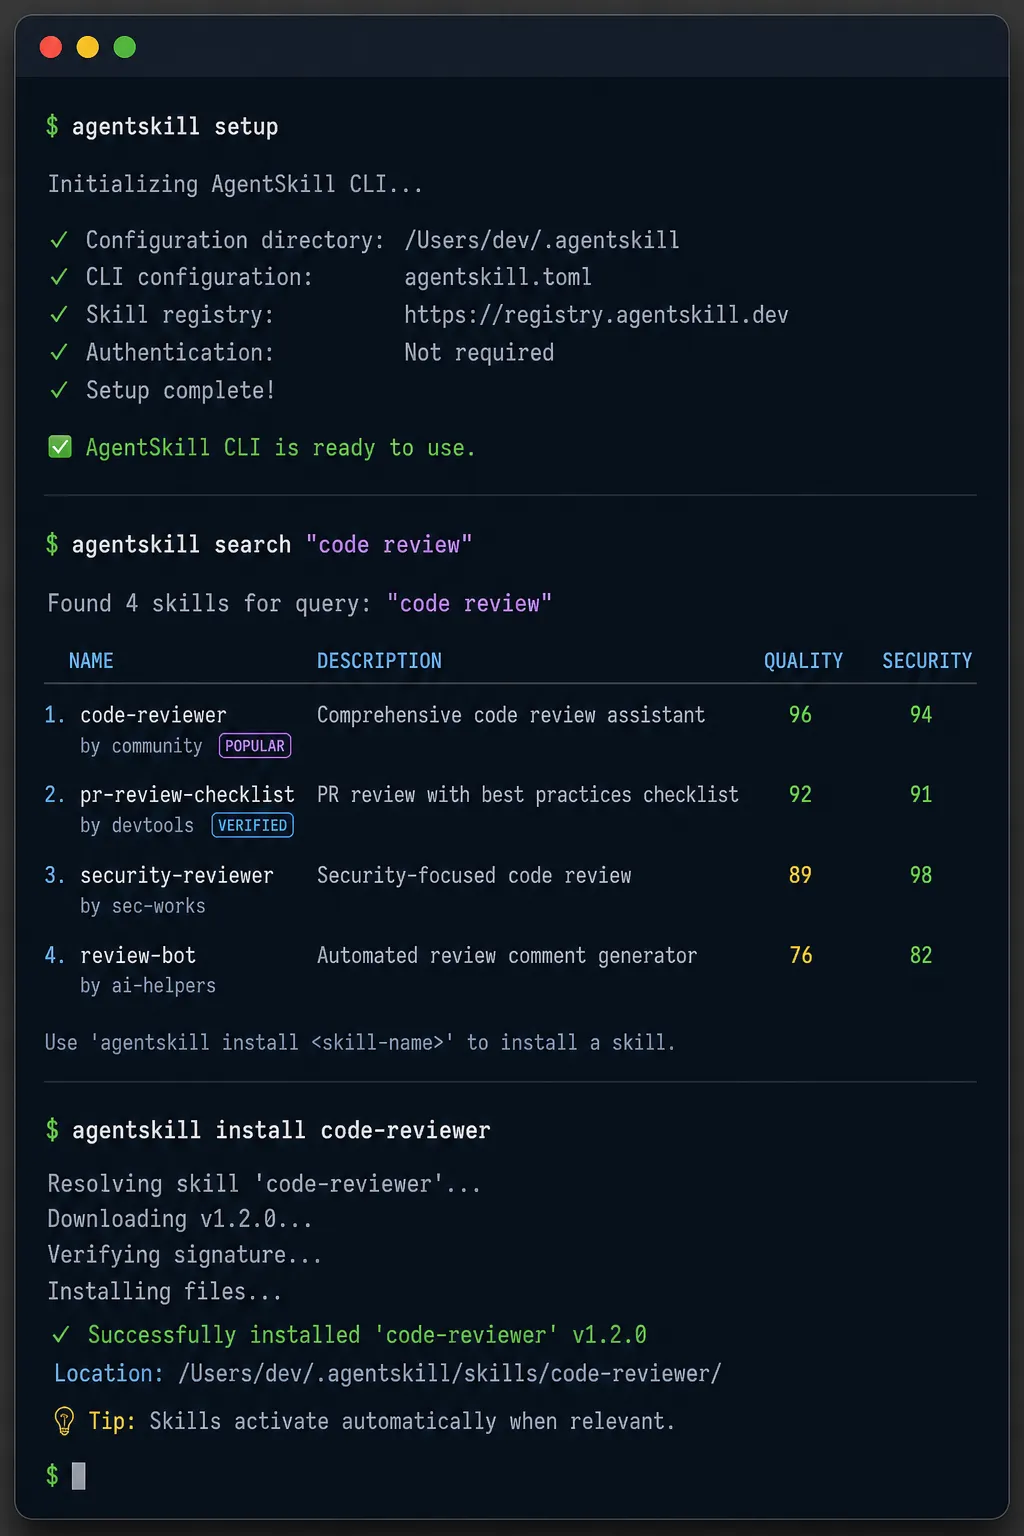The width and height of the screenshot is (1024, 1536).
Task: Select the review-bot skill name
Action: click(x=138, y=955)
